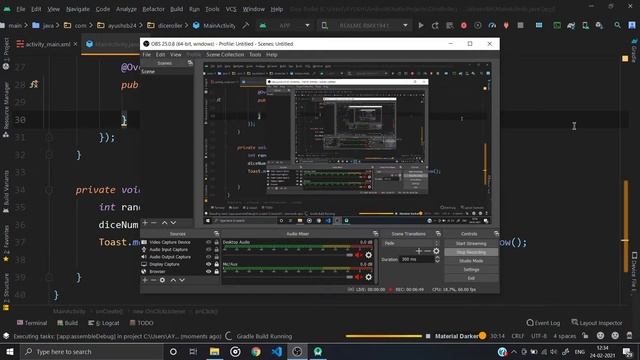Open source properties gear under Sources list
The width and height of the screenshot is (640, 360).
click(x=162, y=280)
